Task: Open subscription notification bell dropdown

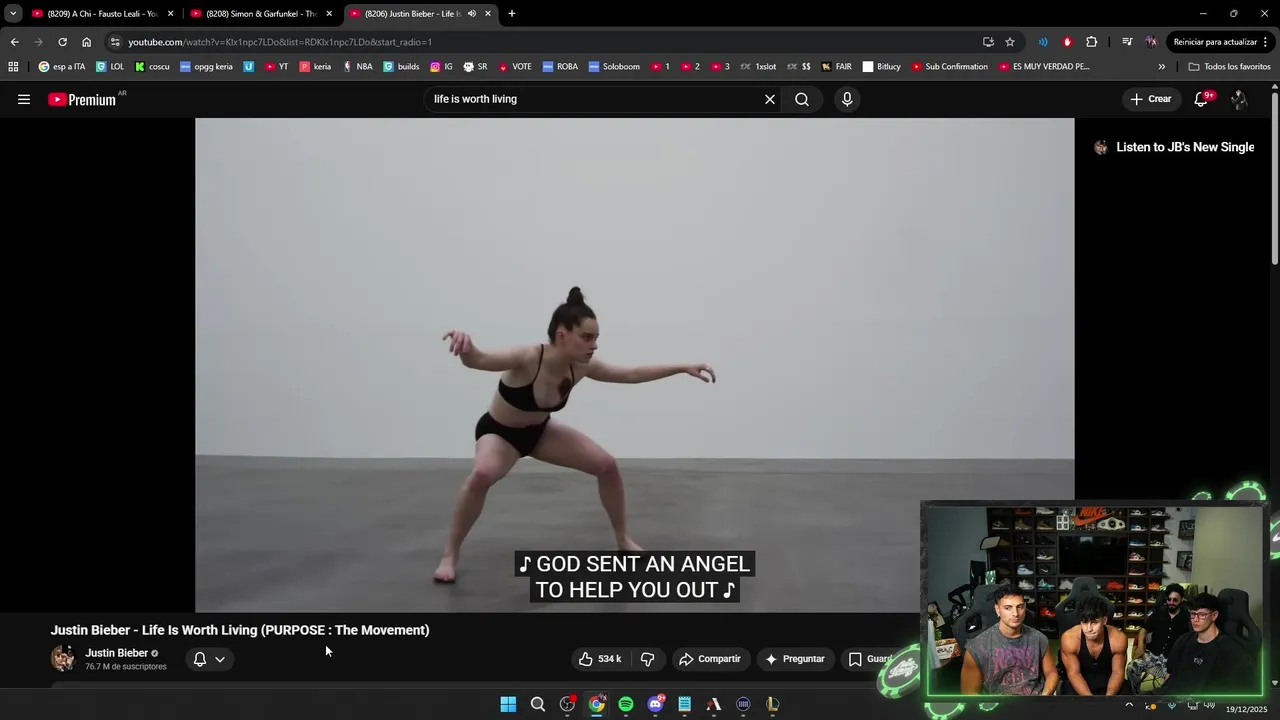Action: (x=209, y=659)
